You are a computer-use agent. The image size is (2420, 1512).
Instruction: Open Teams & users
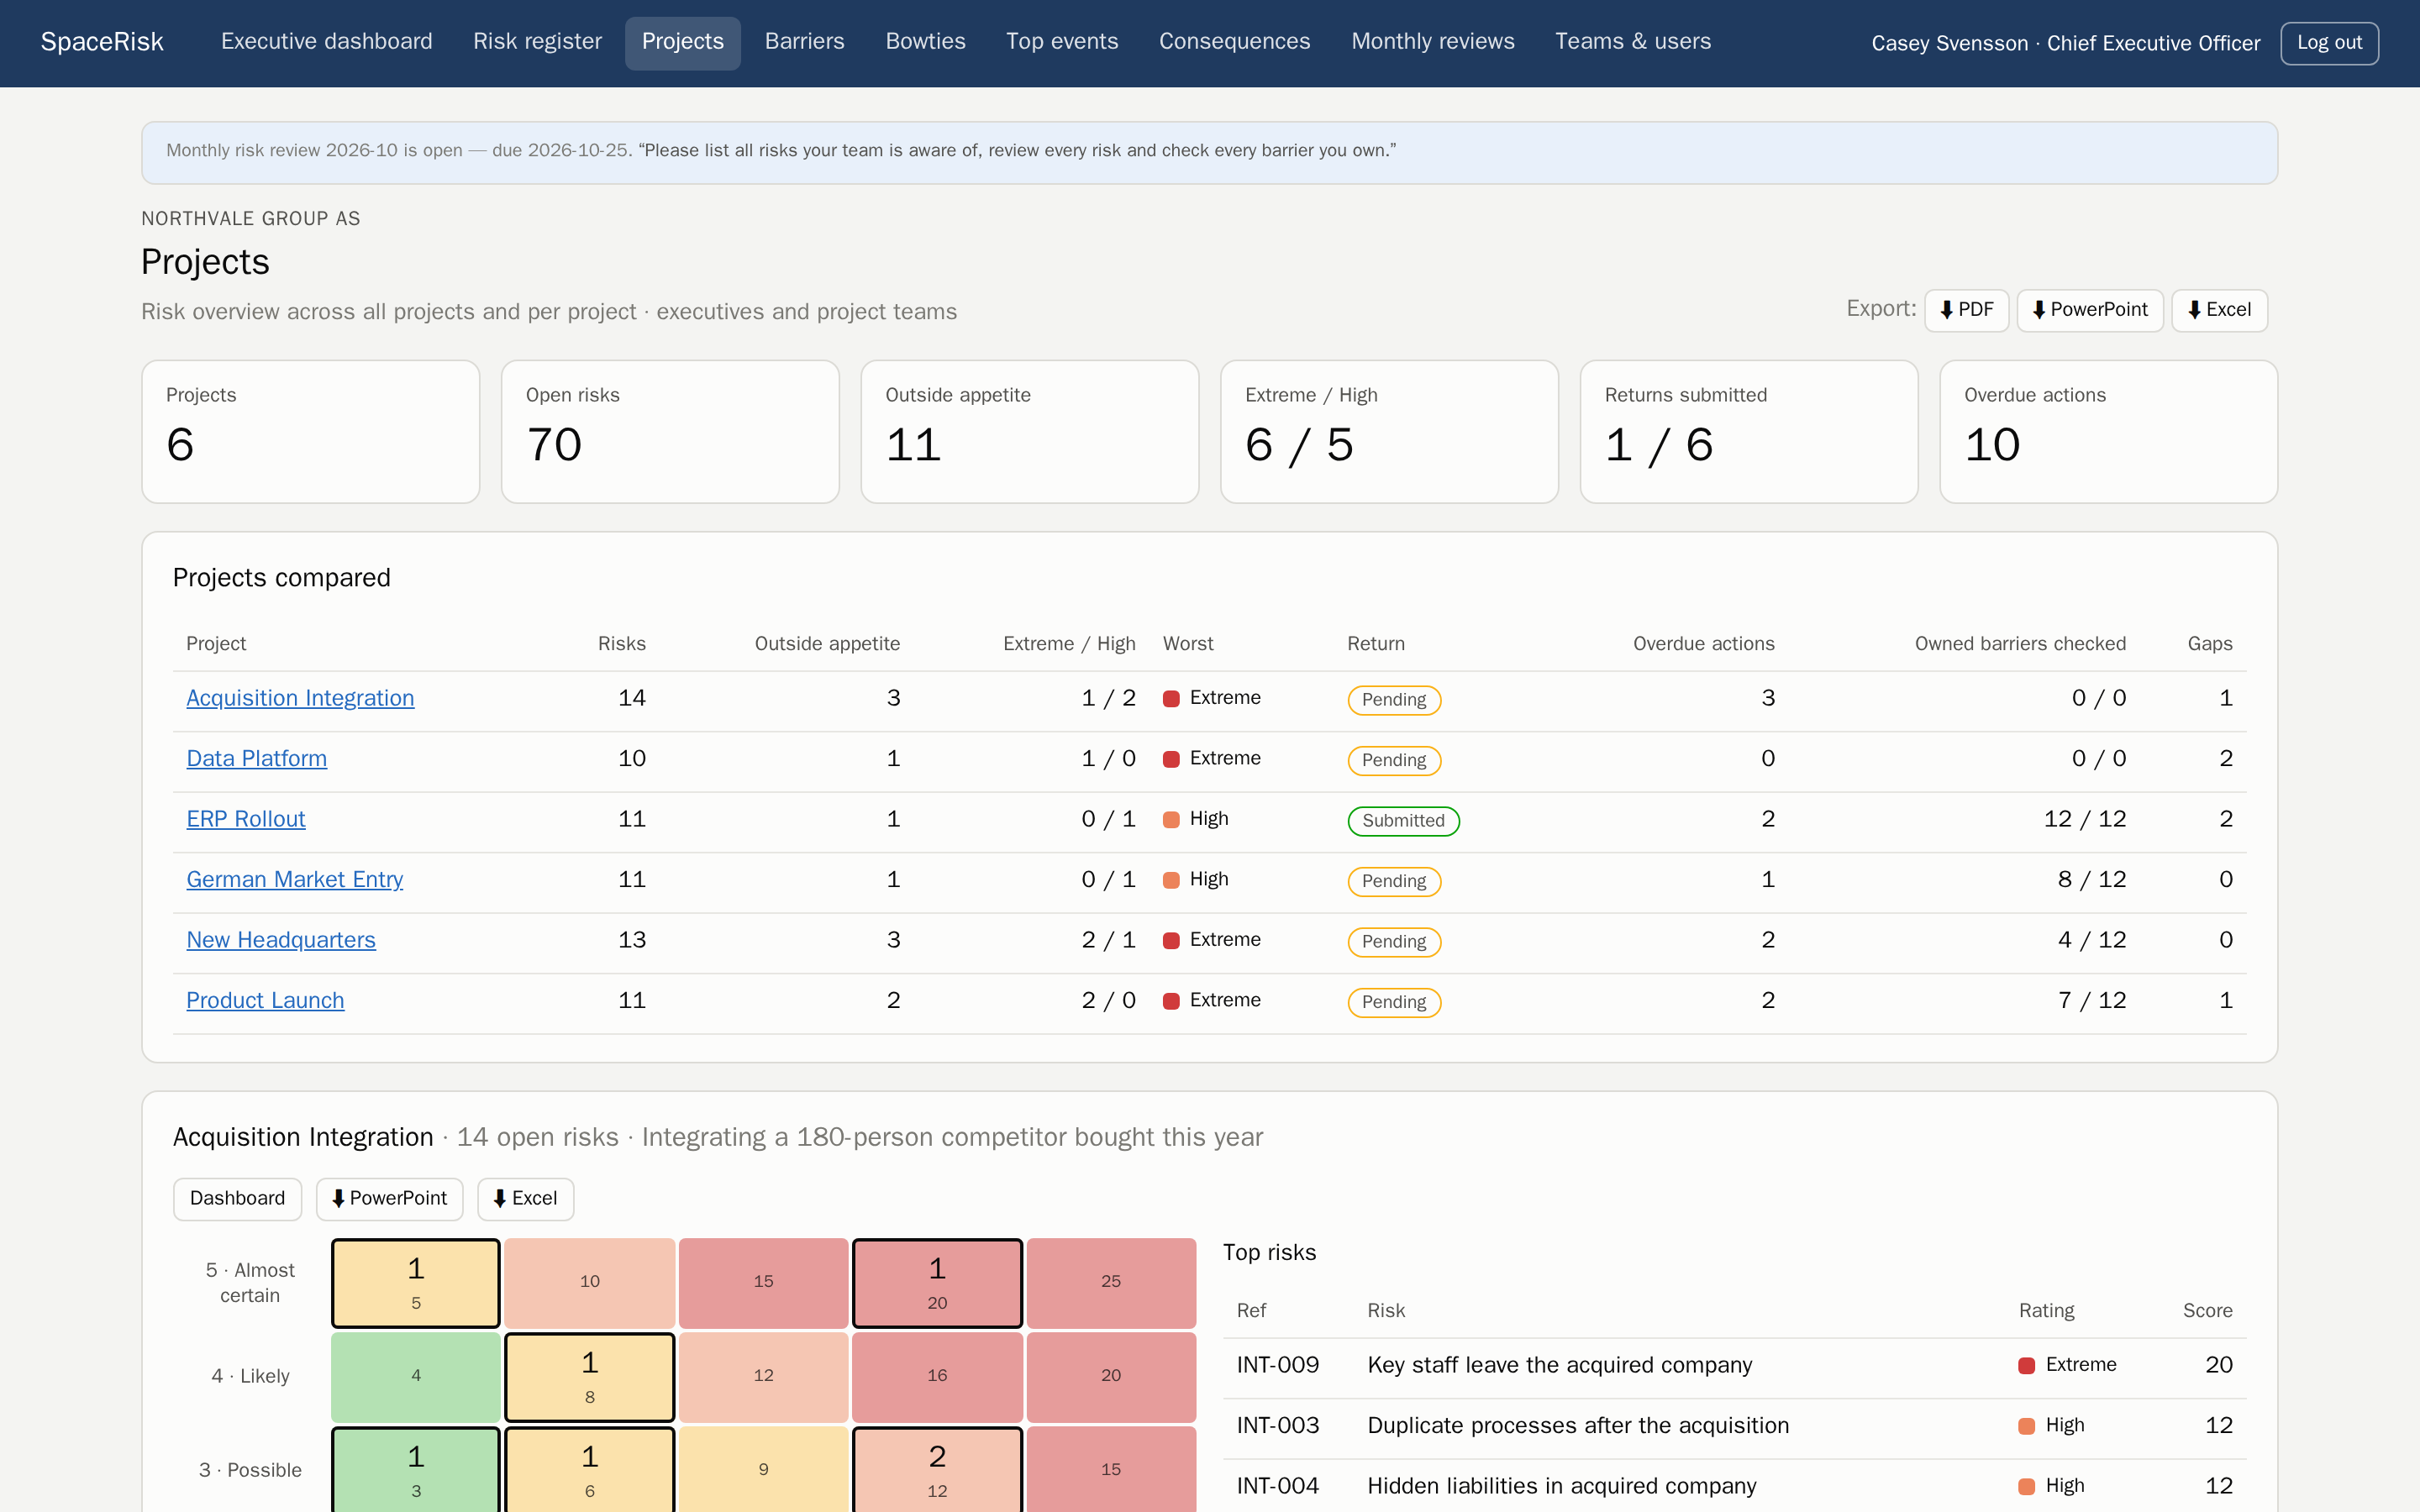pos(1633,42)
